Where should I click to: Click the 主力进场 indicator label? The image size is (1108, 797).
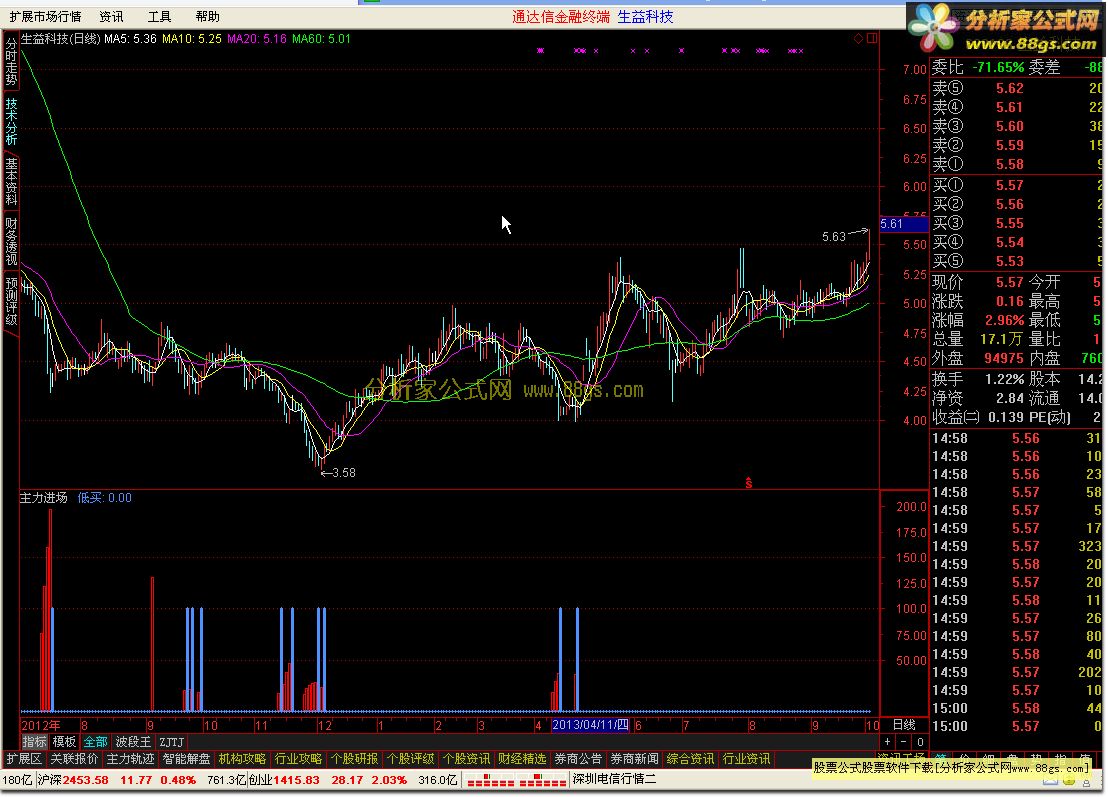coord(44,498)
